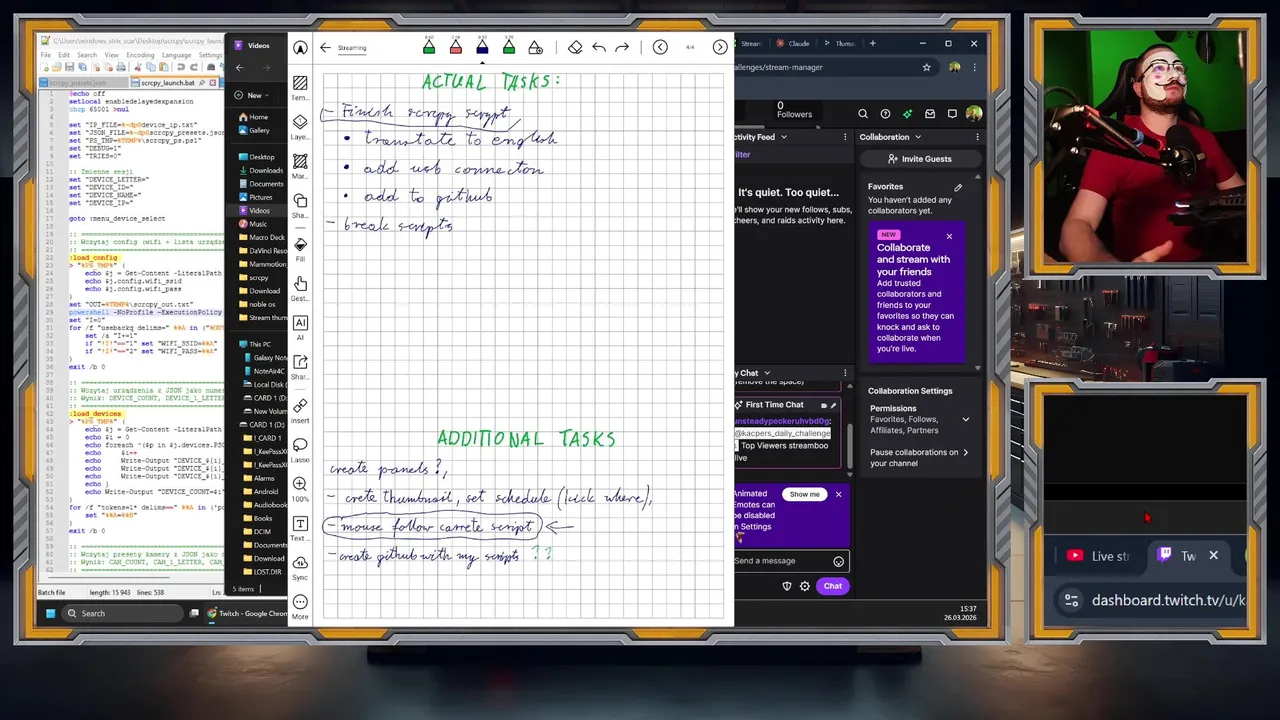The image size is (1280, 720).
Task: Select the red pen in note toolbar
Action: [x=455, y=47]
